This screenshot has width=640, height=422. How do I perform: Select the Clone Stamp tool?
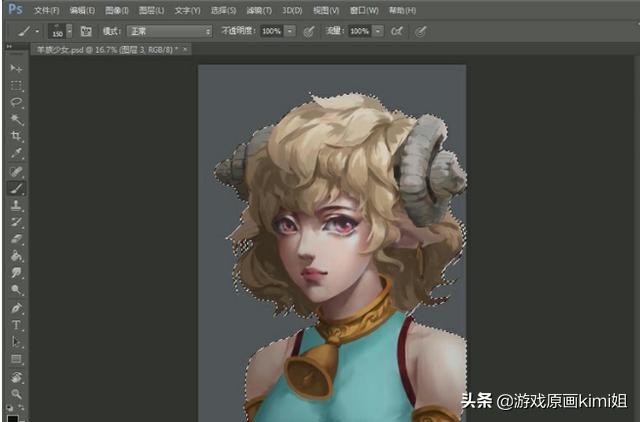[x=16, y=205]
